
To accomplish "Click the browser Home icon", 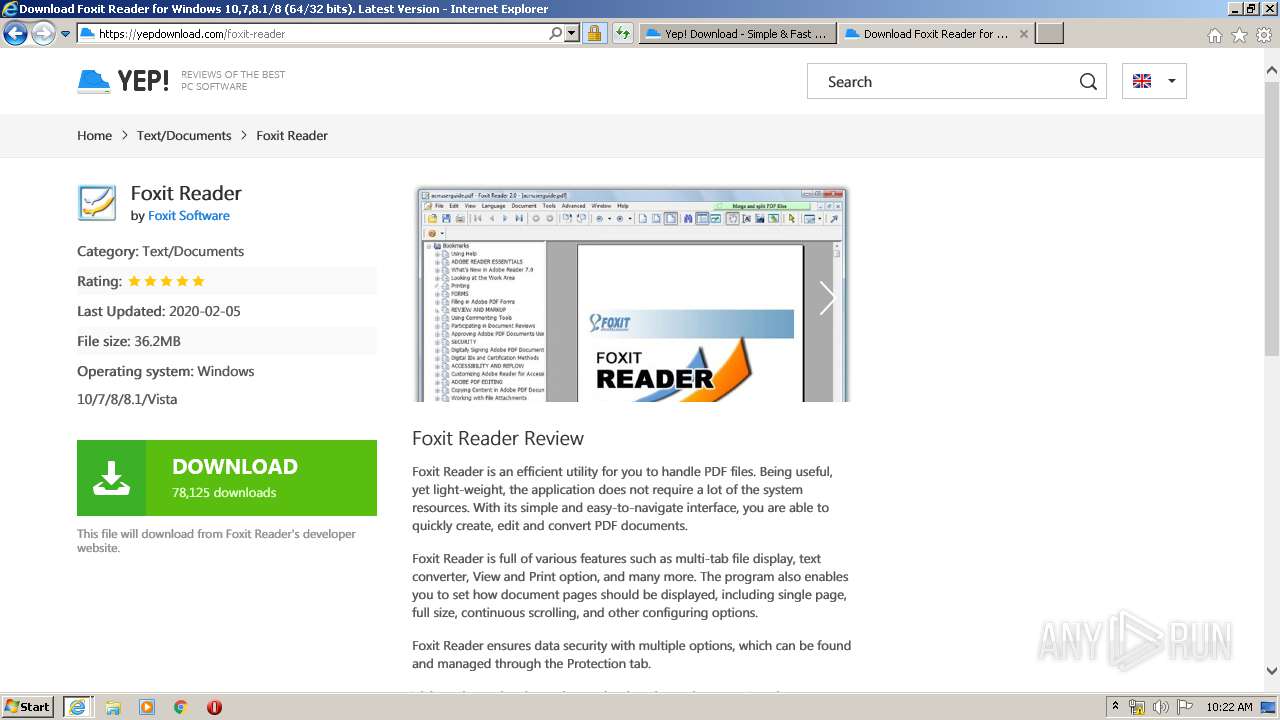I will click(x=1214, y=35).
